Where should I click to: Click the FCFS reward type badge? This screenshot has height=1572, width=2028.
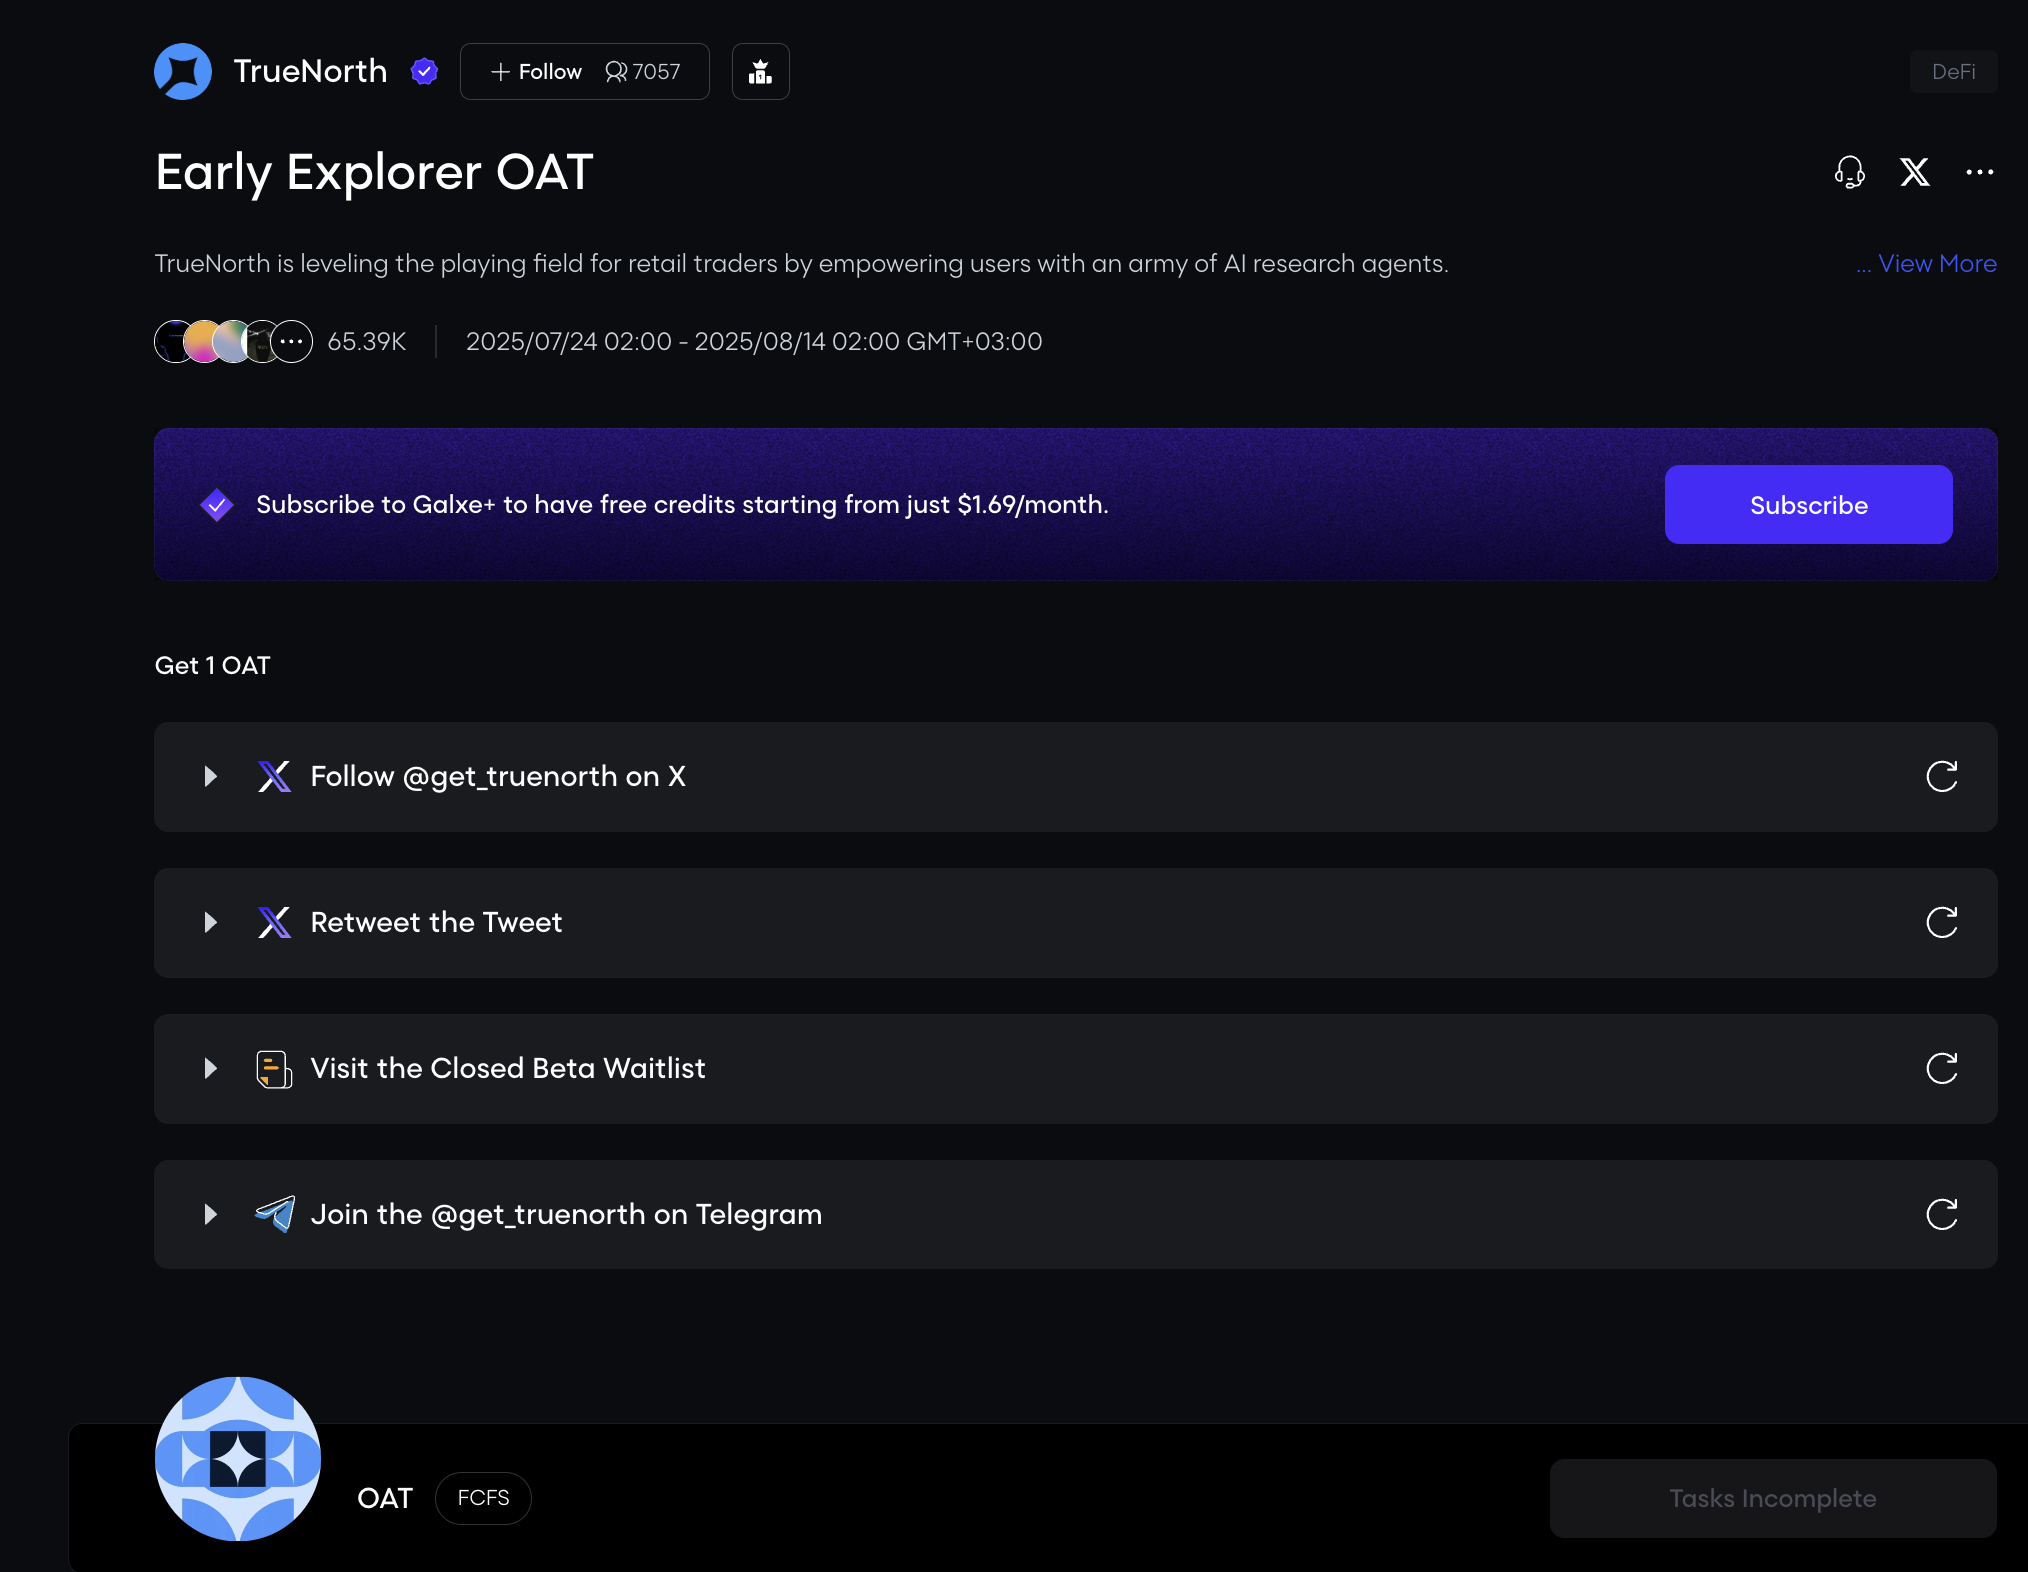tap(483, 1498)
